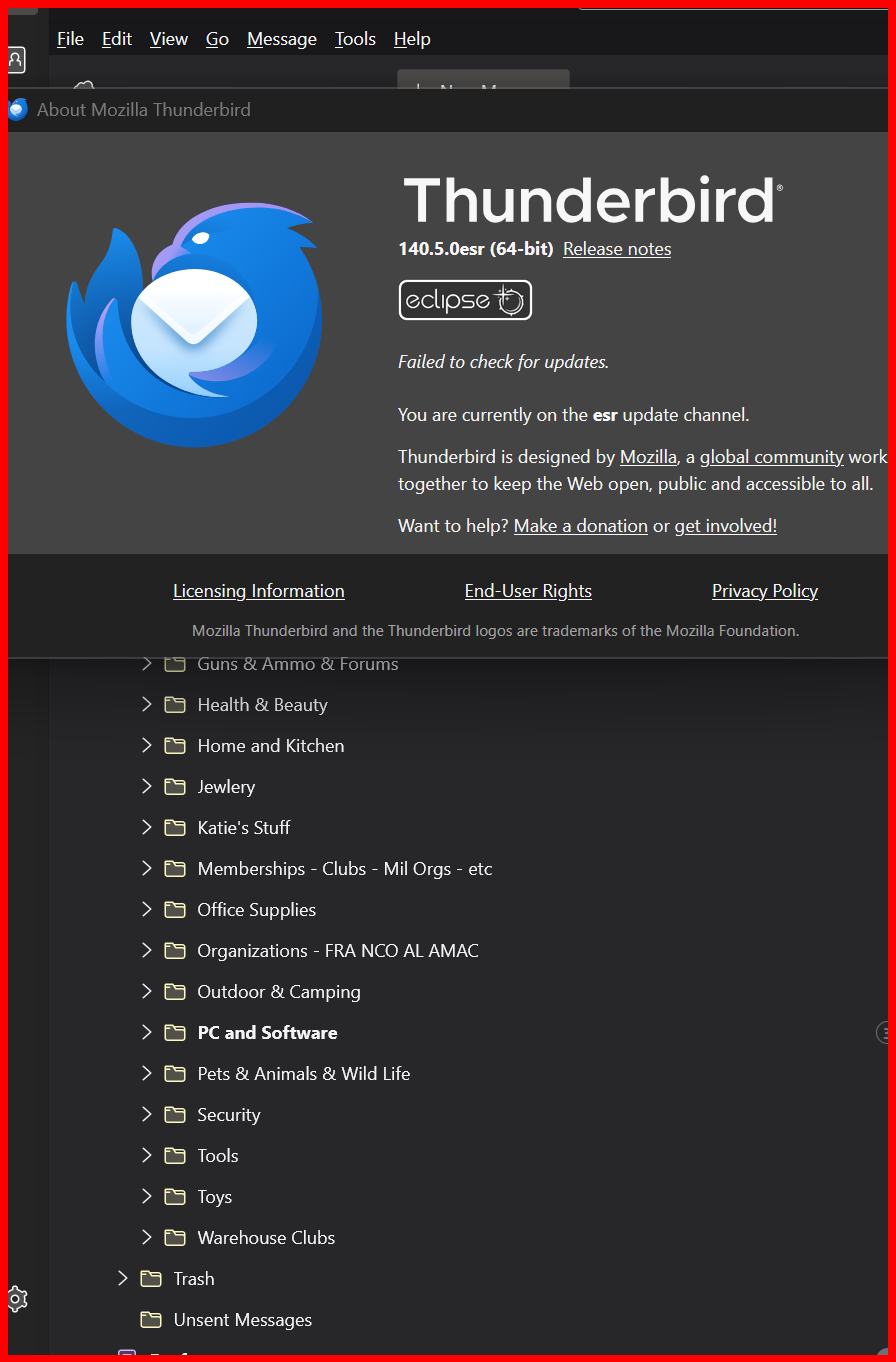
Task: Expand the Home and Kitchen folder
Action: pos(147,746)
